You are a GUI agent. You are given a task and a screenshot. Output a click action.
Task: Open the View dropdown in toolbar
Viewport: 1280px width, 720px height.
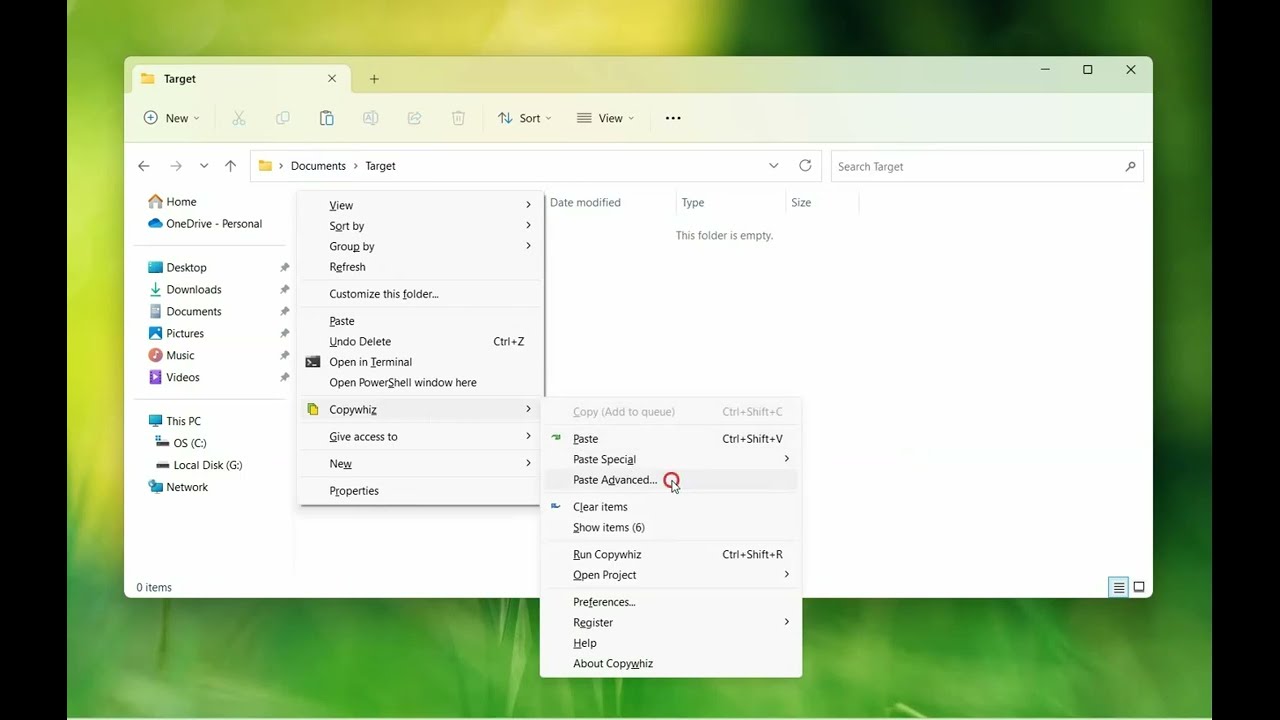tap(606, 118)
